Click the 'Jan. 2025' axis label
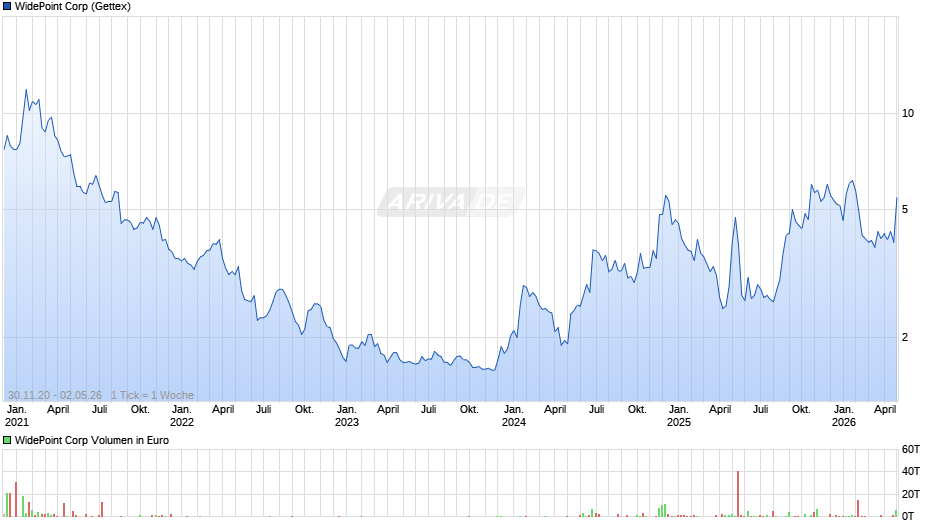This screenshot has height=526, width=940. (x=679, y=416)
